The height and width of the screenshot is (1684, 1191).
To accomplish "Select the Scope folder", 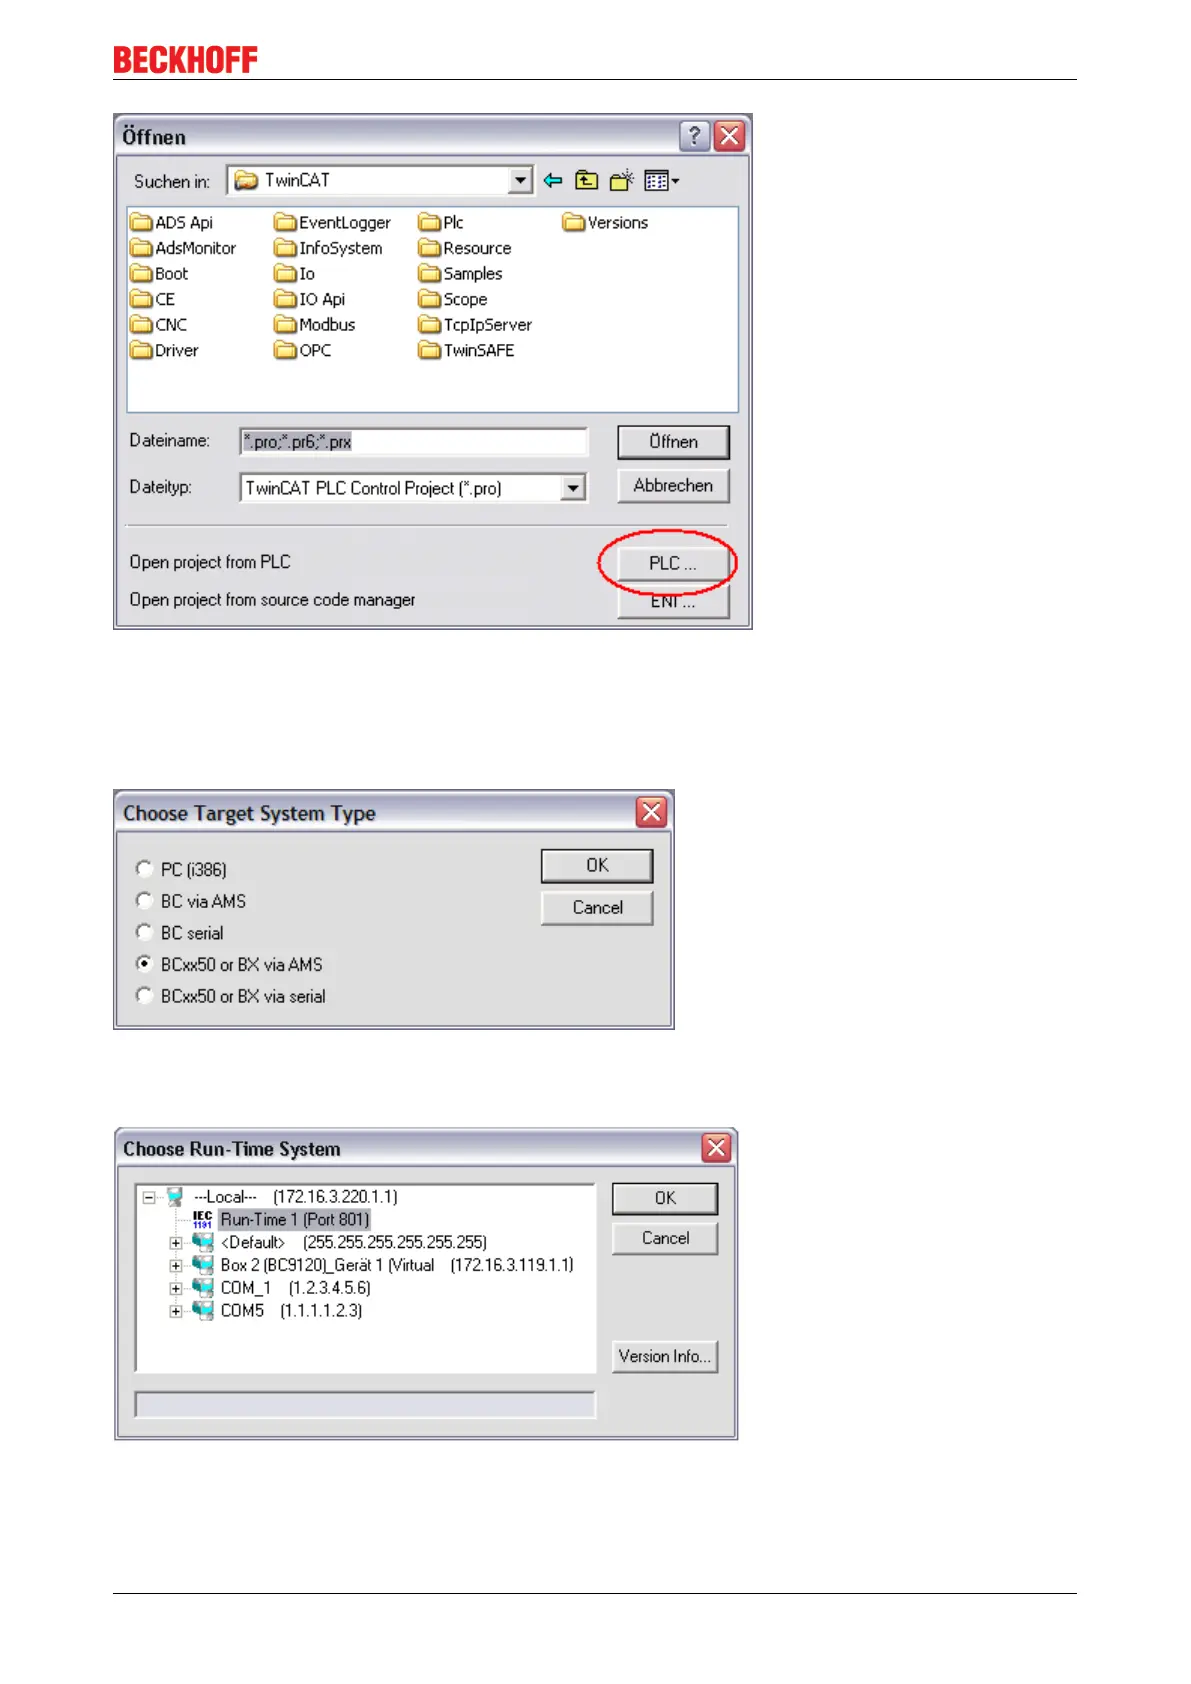I will 453,299.
